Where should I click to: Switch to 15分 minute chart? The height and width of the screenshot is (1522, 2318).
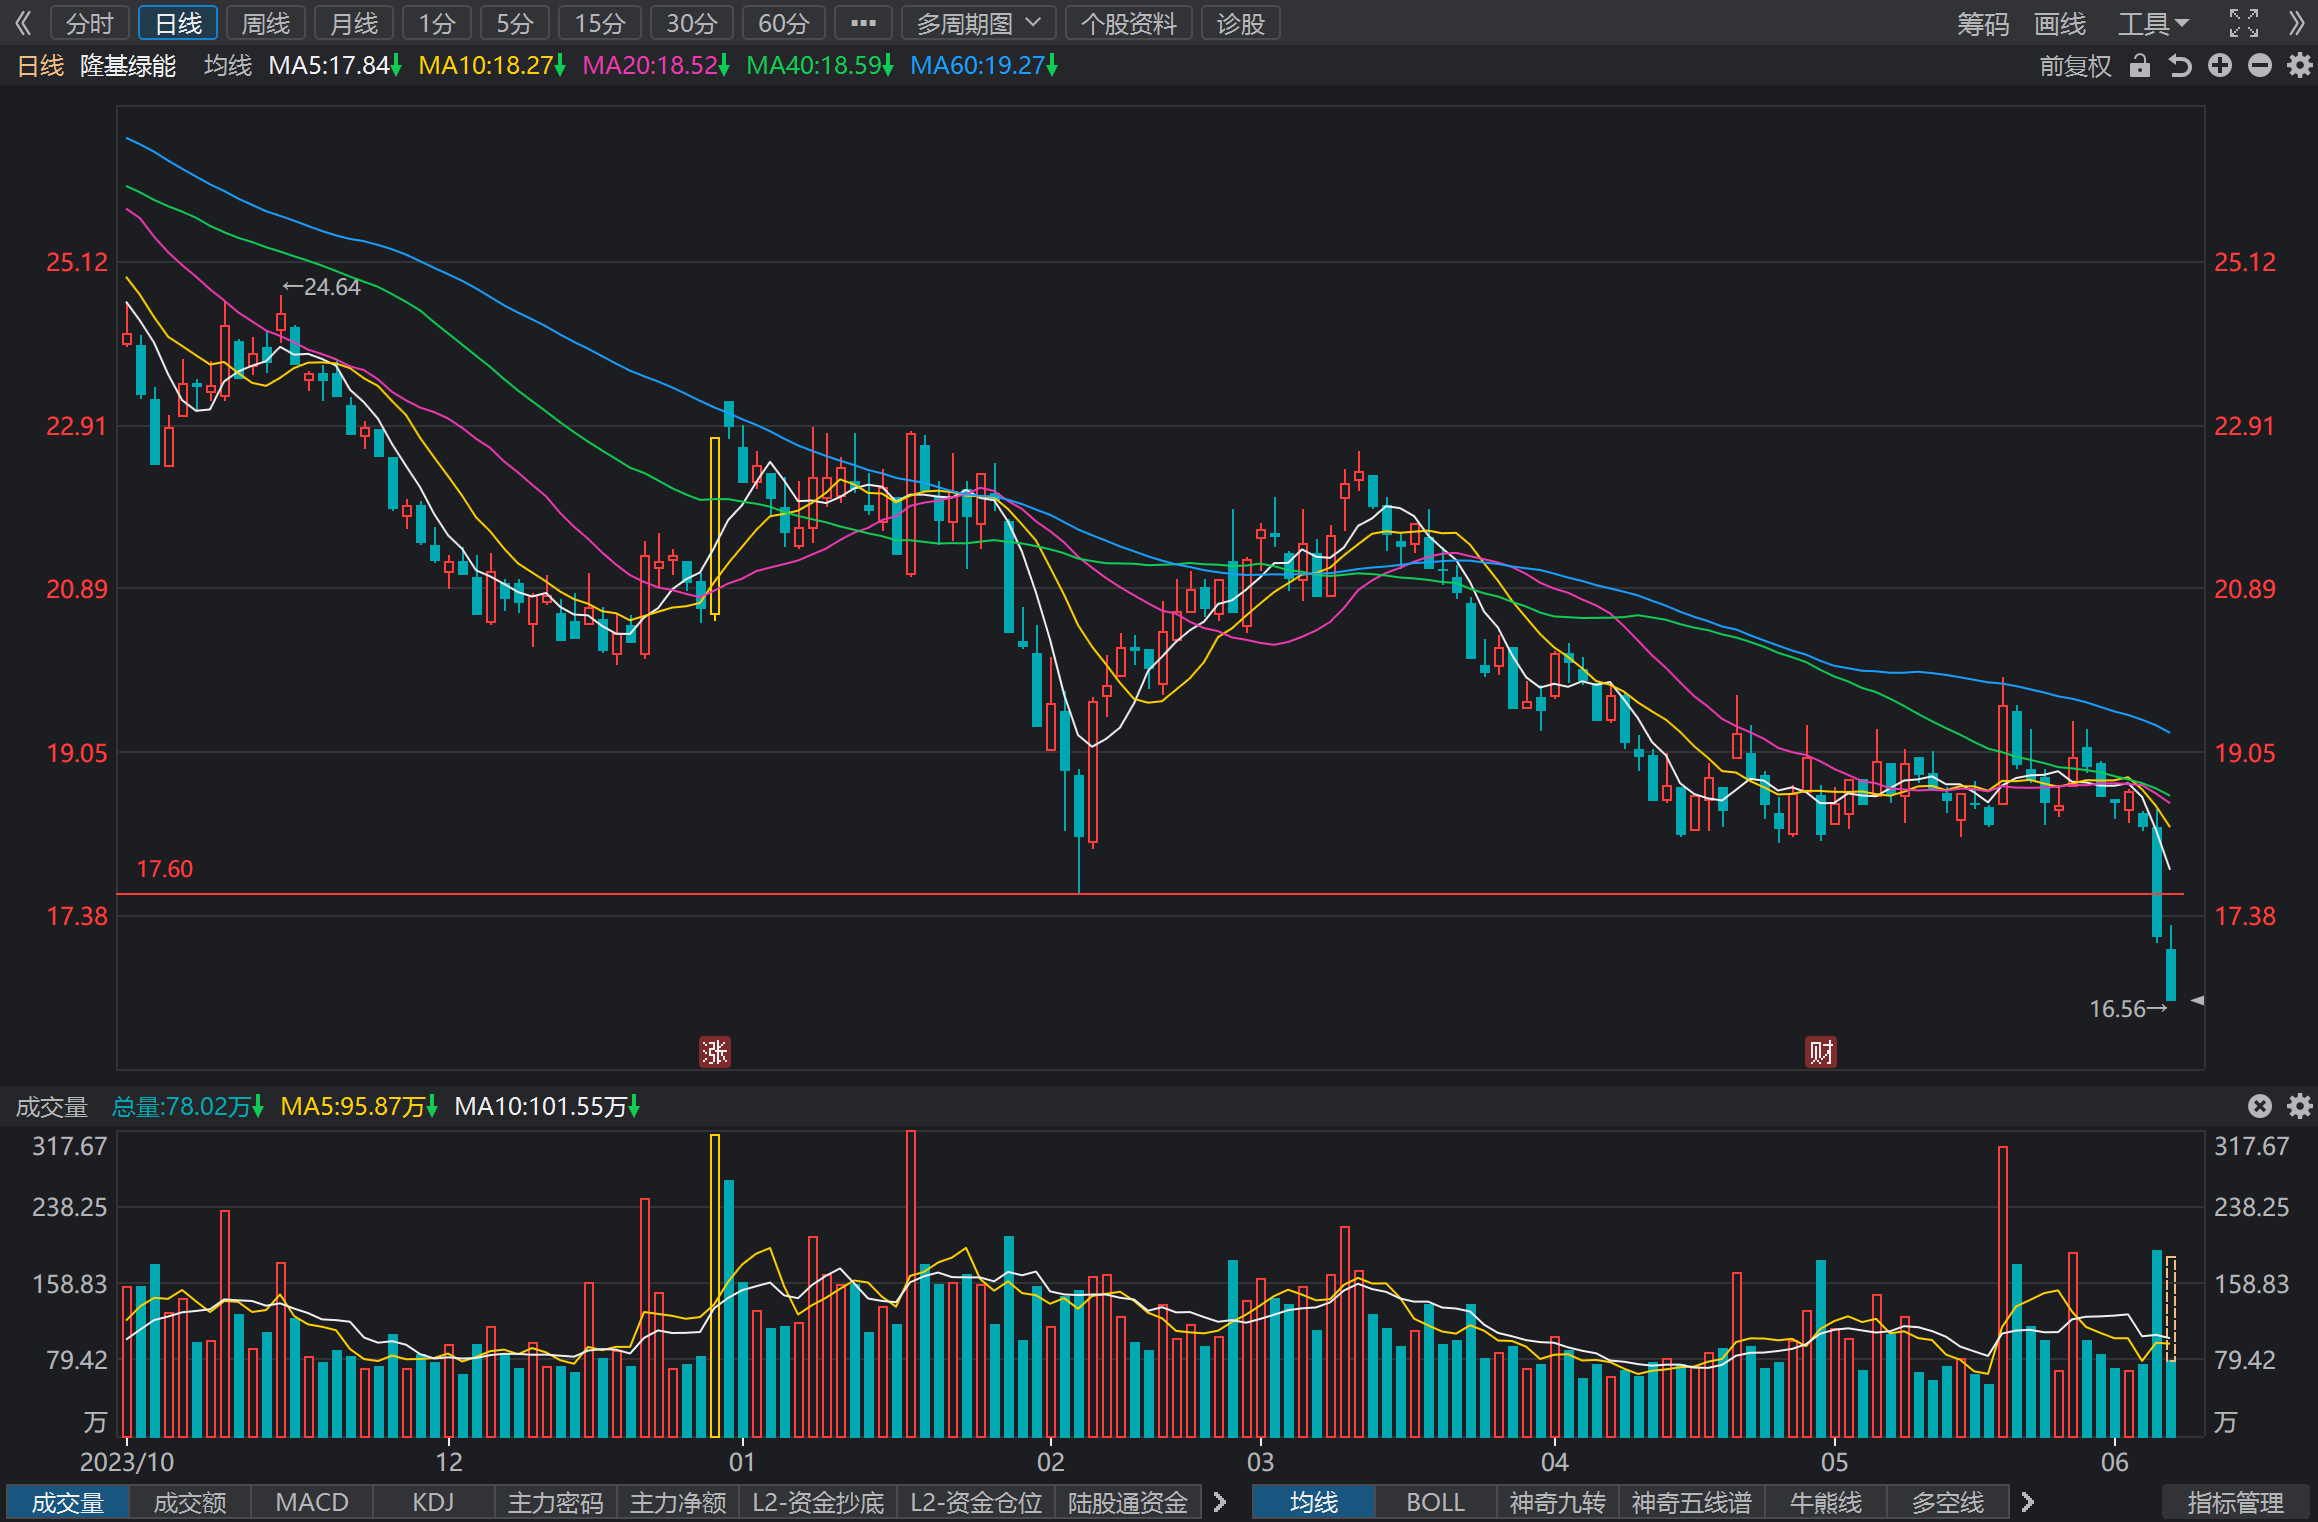pyautogui.click(x=600, y=23)
